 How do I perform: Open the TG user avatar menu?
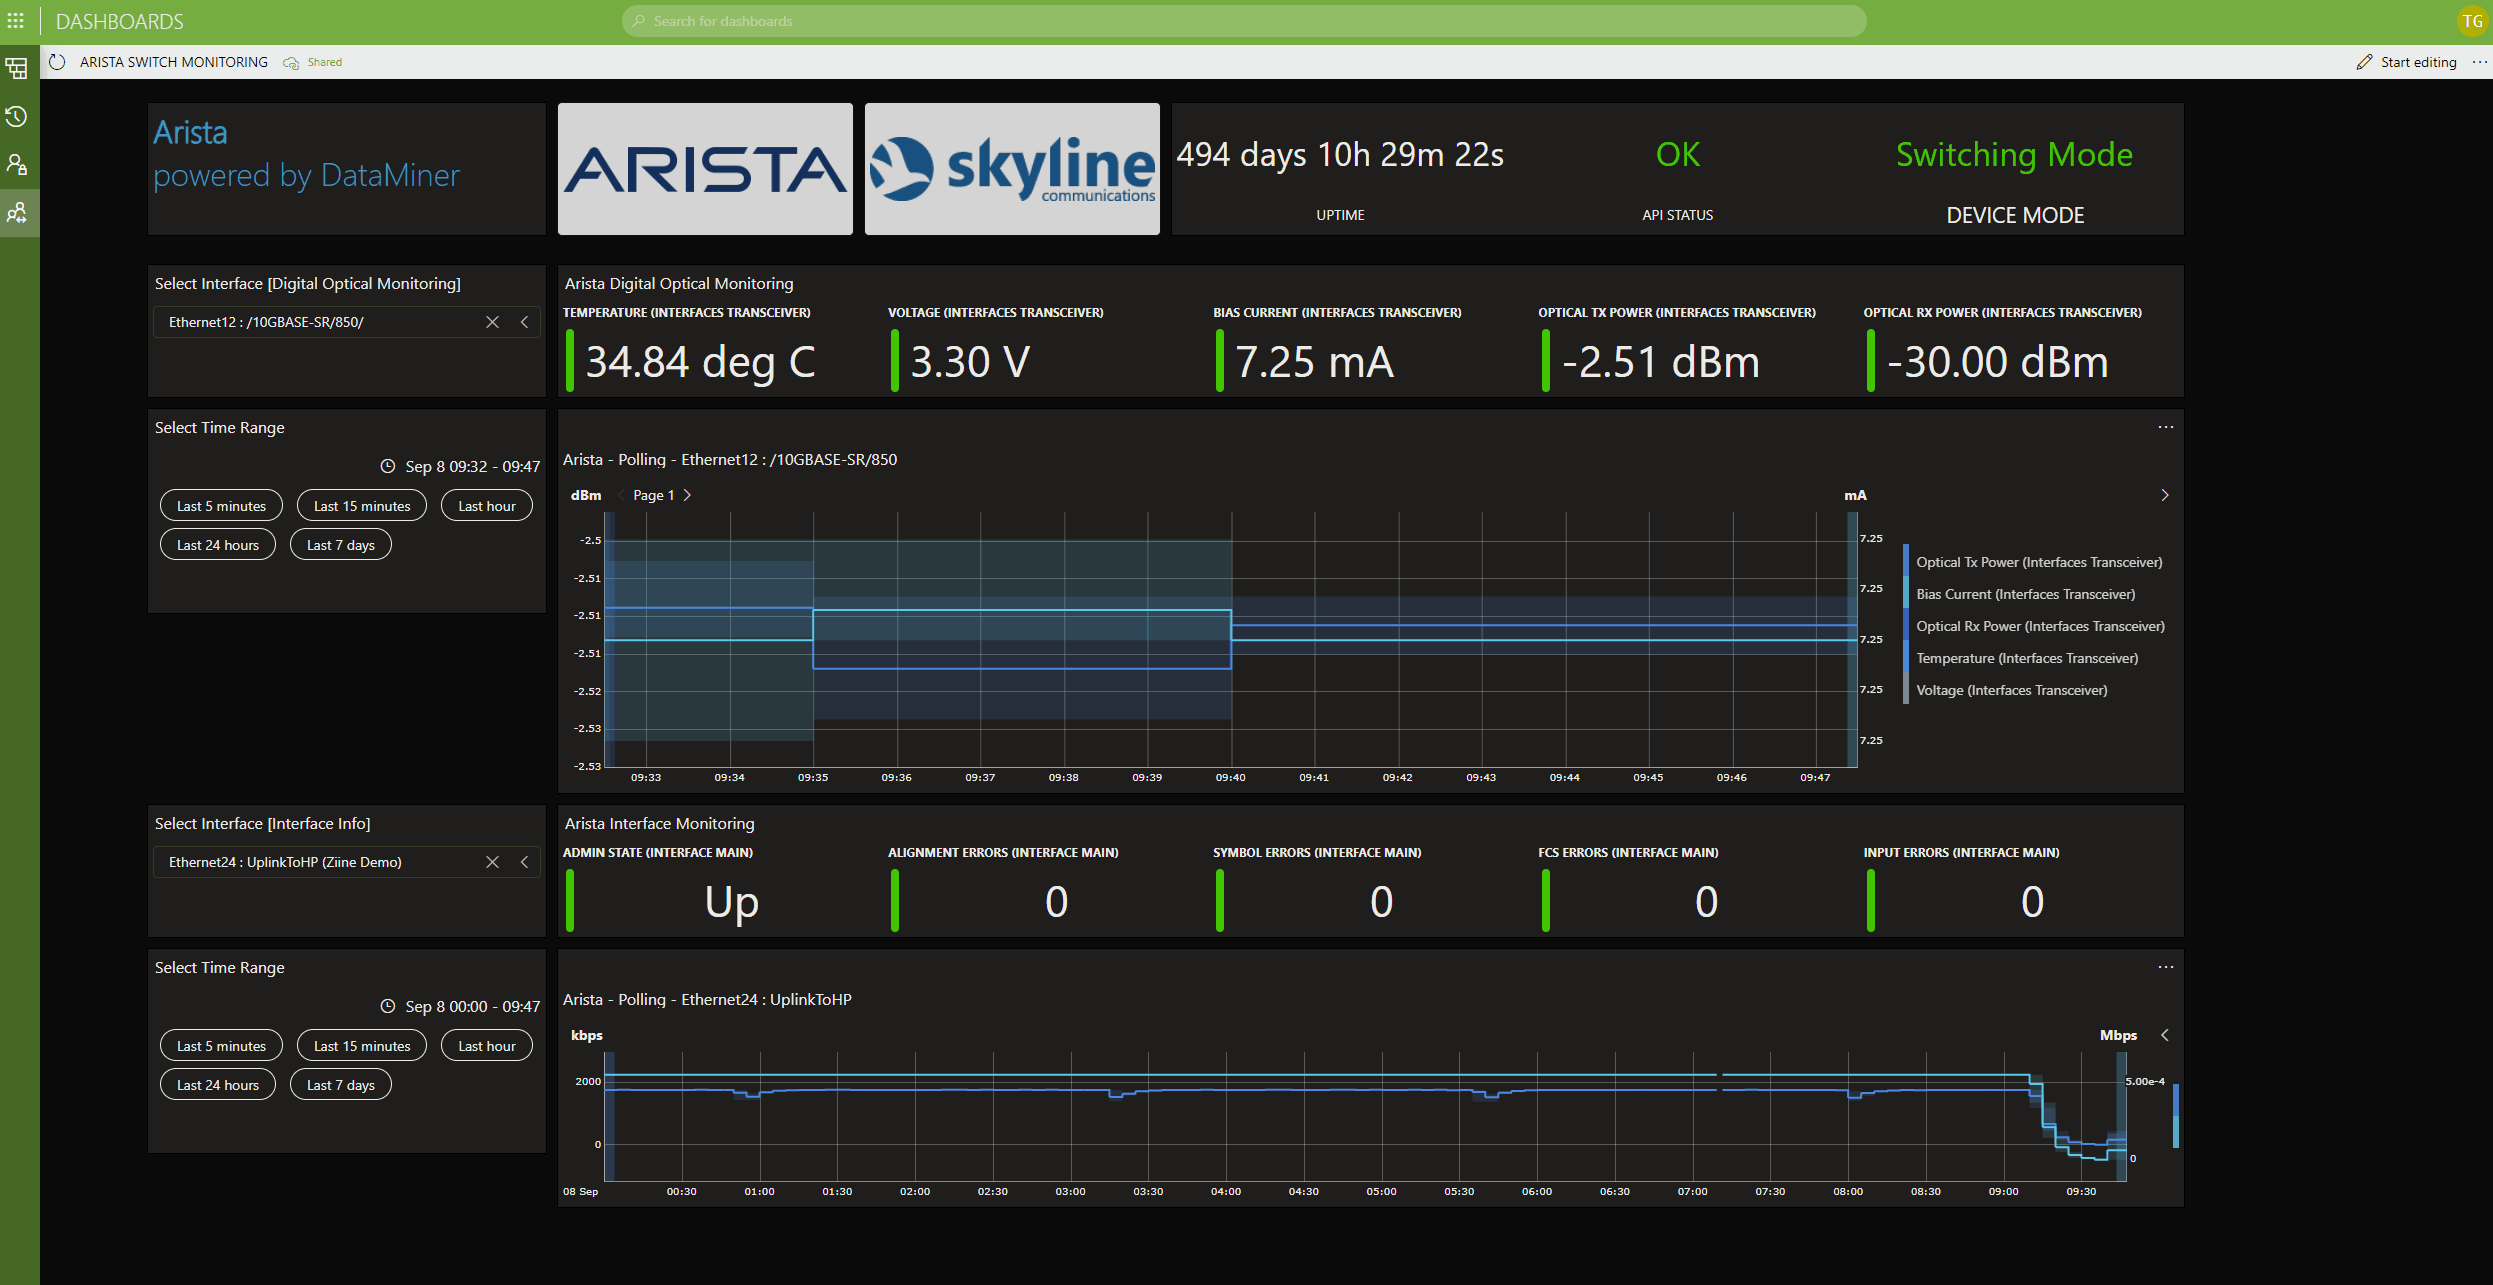coord(2472,21)
